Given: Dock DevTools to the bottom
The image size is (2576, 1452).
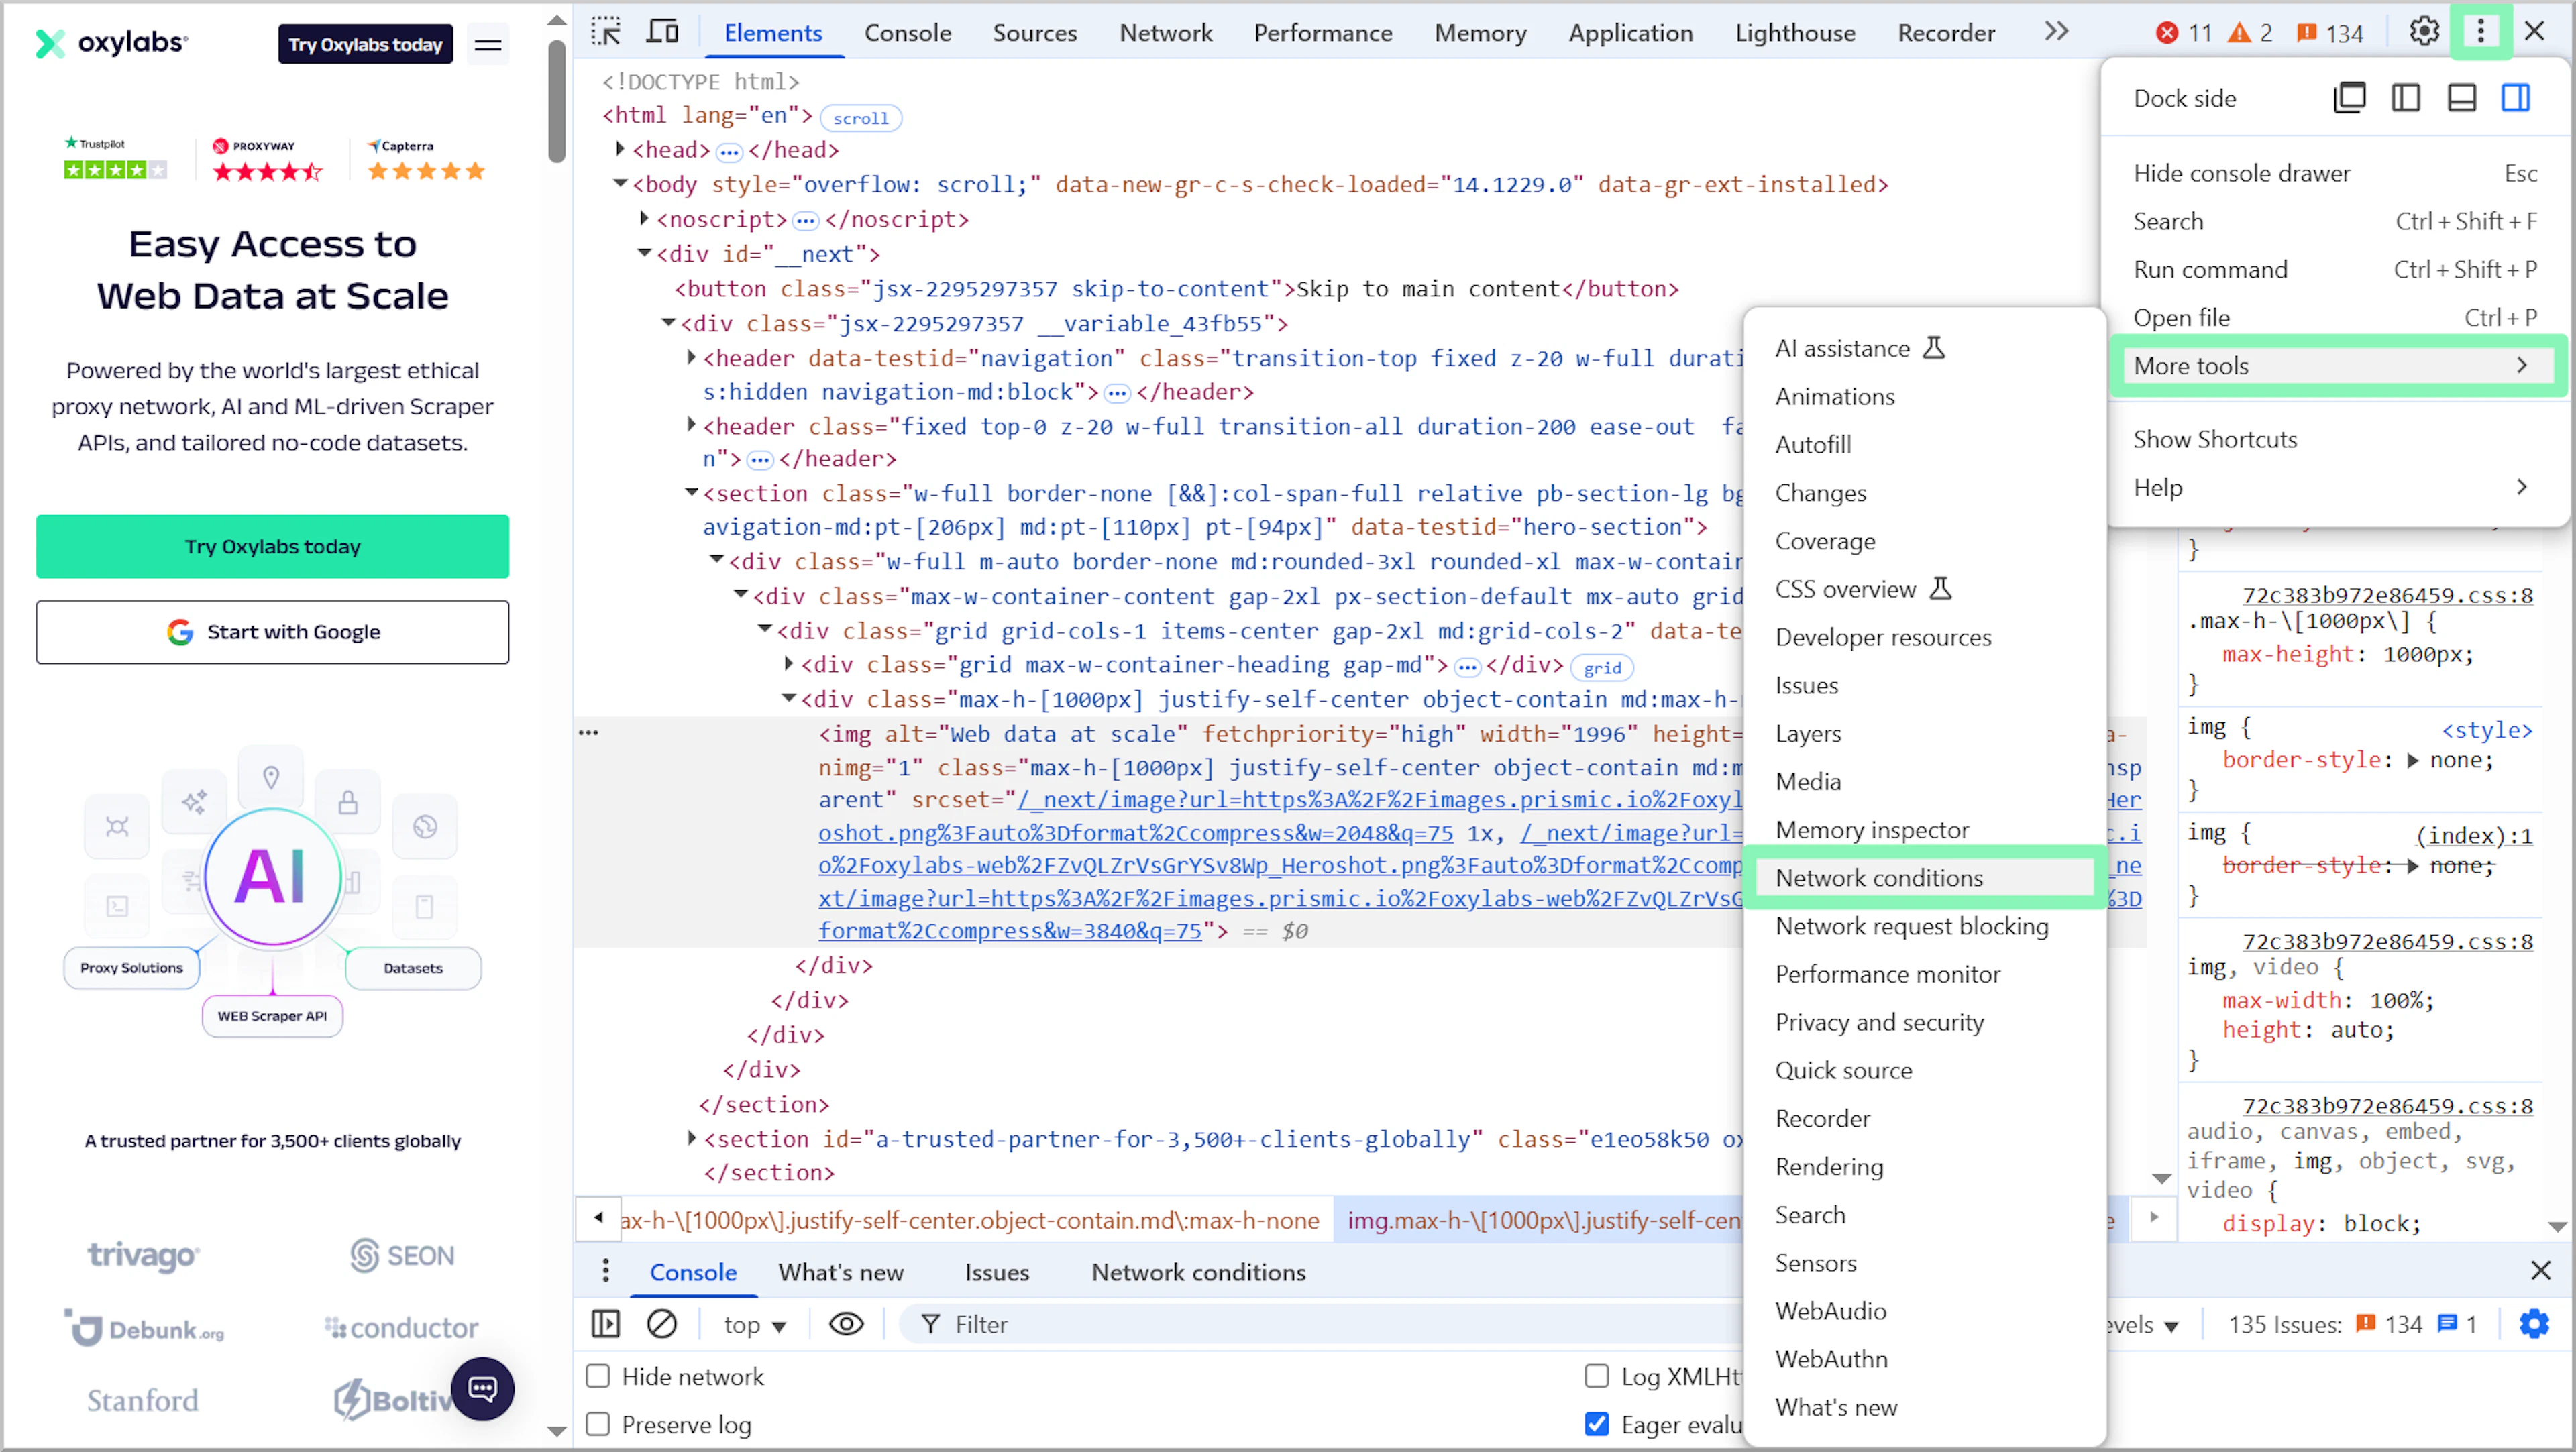Looking at the screenshot, I should pyautogui.click(x=2461, y=98).
